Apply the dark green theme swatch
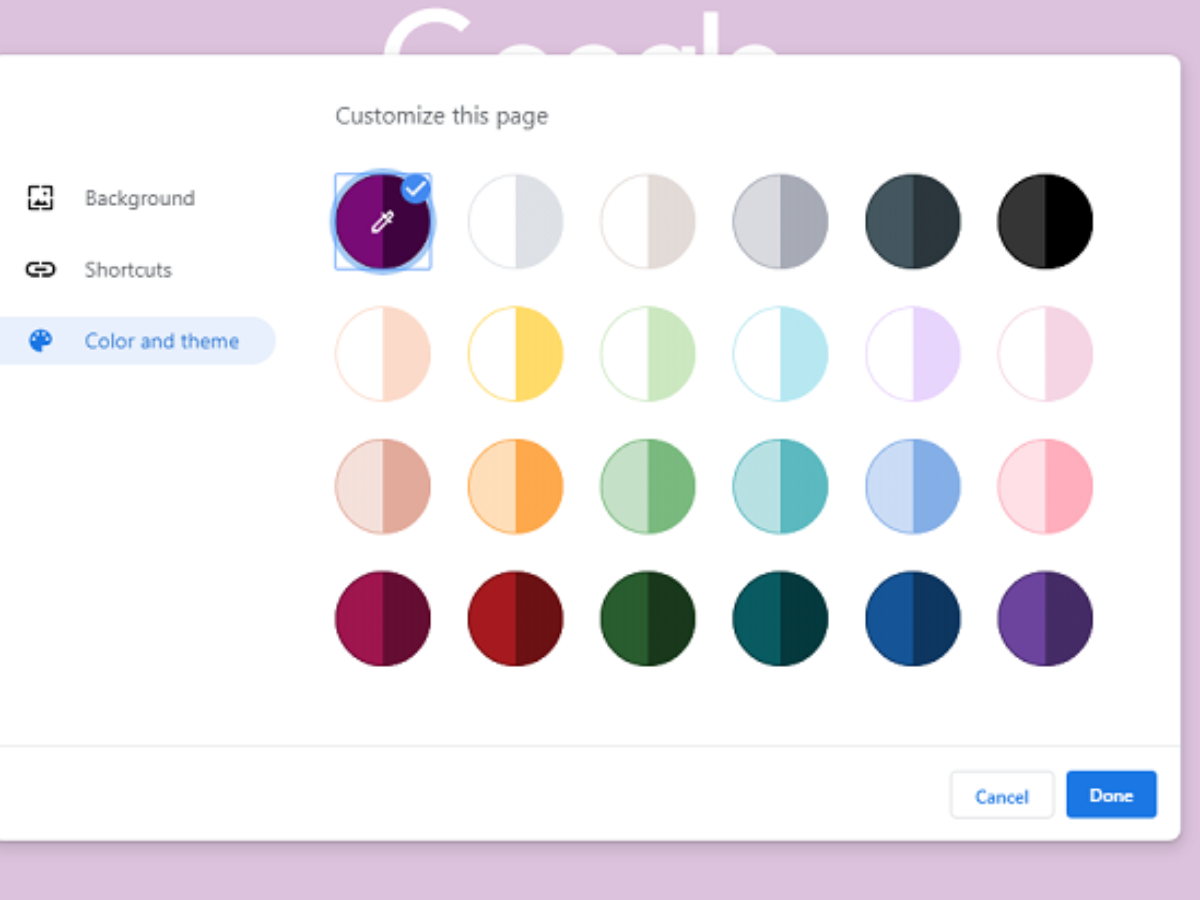Screen dimensions: 1200x900 click(x=648, y=619)
